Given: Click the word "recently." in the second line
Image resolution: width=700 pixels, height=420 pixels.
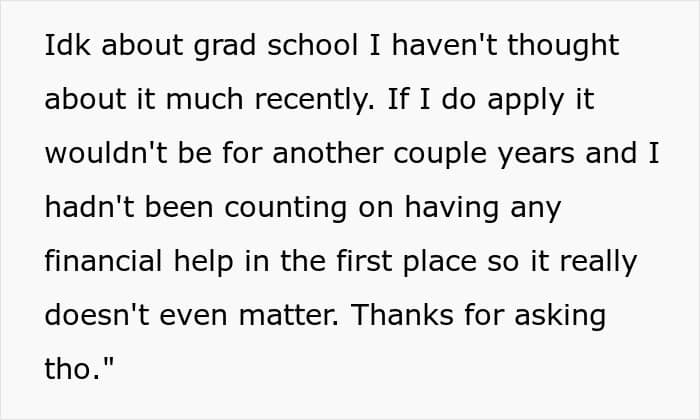Looking at the screenshot, I should coord(314,100).
